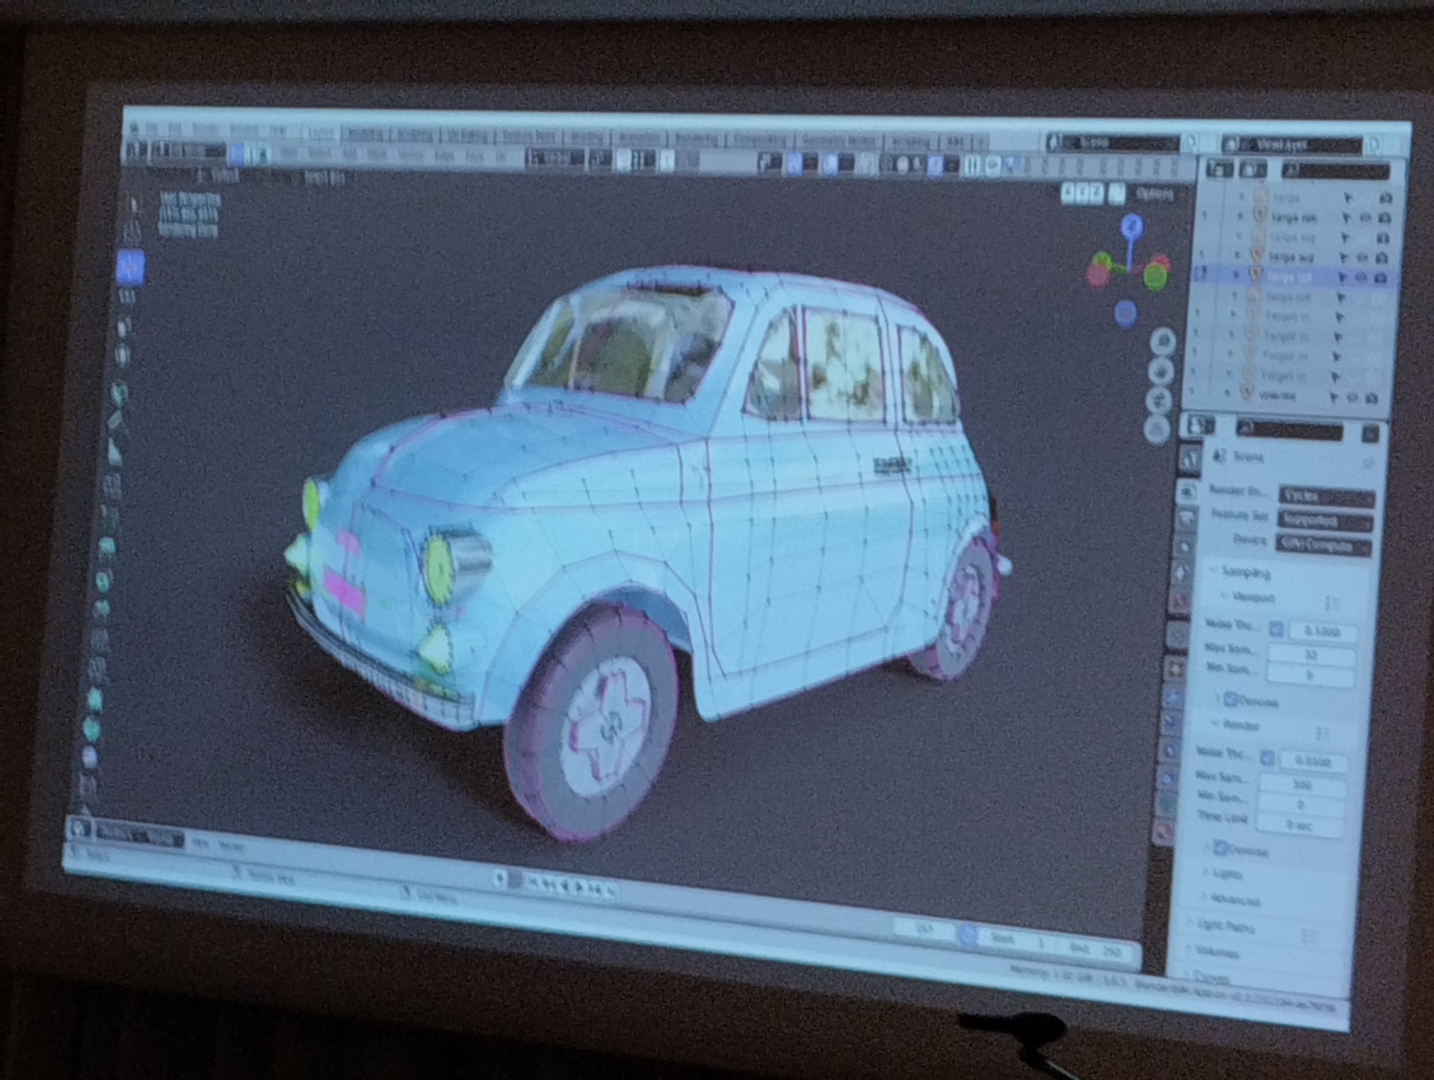Click Viewport Noise Threshold value 0.1000
1434x1080 pixels.
[x=1323, y=632]
